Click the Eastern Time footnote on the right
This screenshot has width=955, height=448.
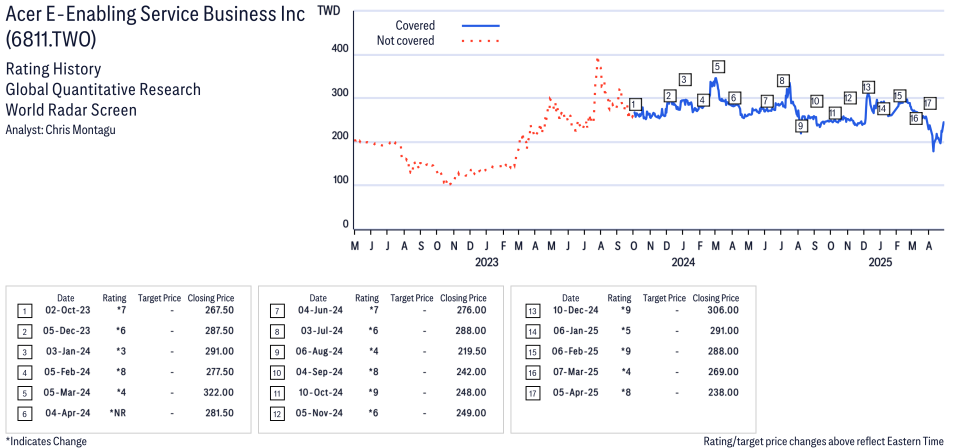823,441
